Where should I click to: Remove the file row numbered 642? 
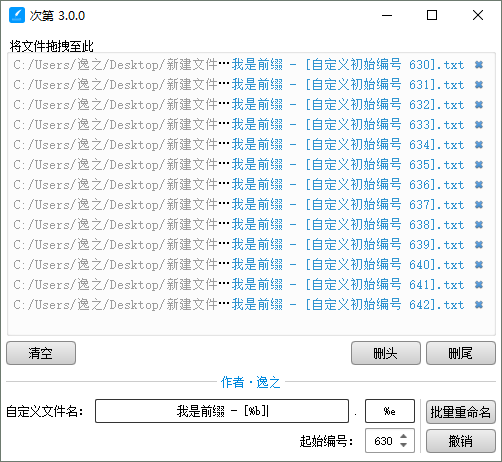[x=479, y=305]
